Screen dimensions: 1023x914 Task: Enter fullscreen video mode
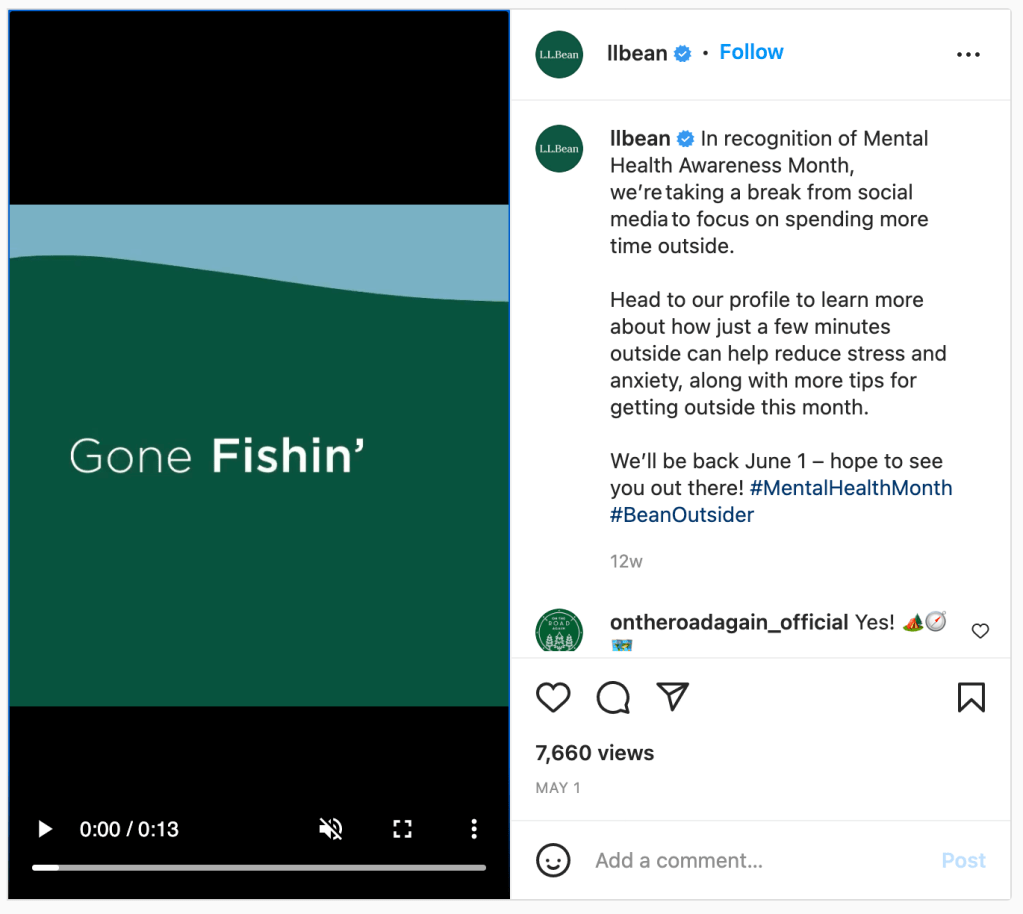tap(402, 829)
